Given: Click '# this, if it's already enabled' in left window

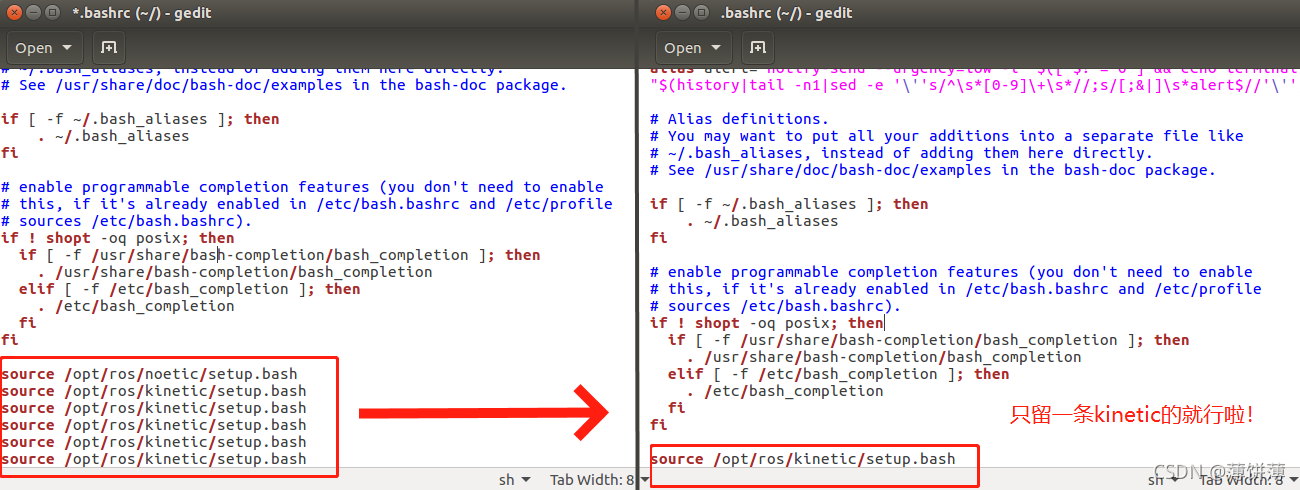Looking at the screenshot, I should pyautogui.click(x=306, y=204).
